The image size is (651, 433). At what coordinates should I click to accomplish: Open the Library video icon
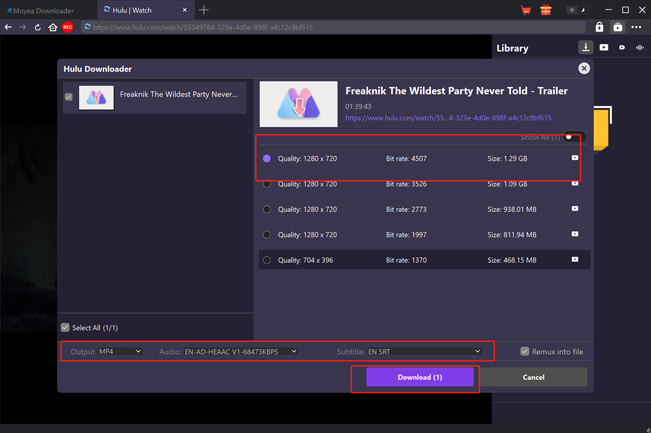[x=604, y=48]
